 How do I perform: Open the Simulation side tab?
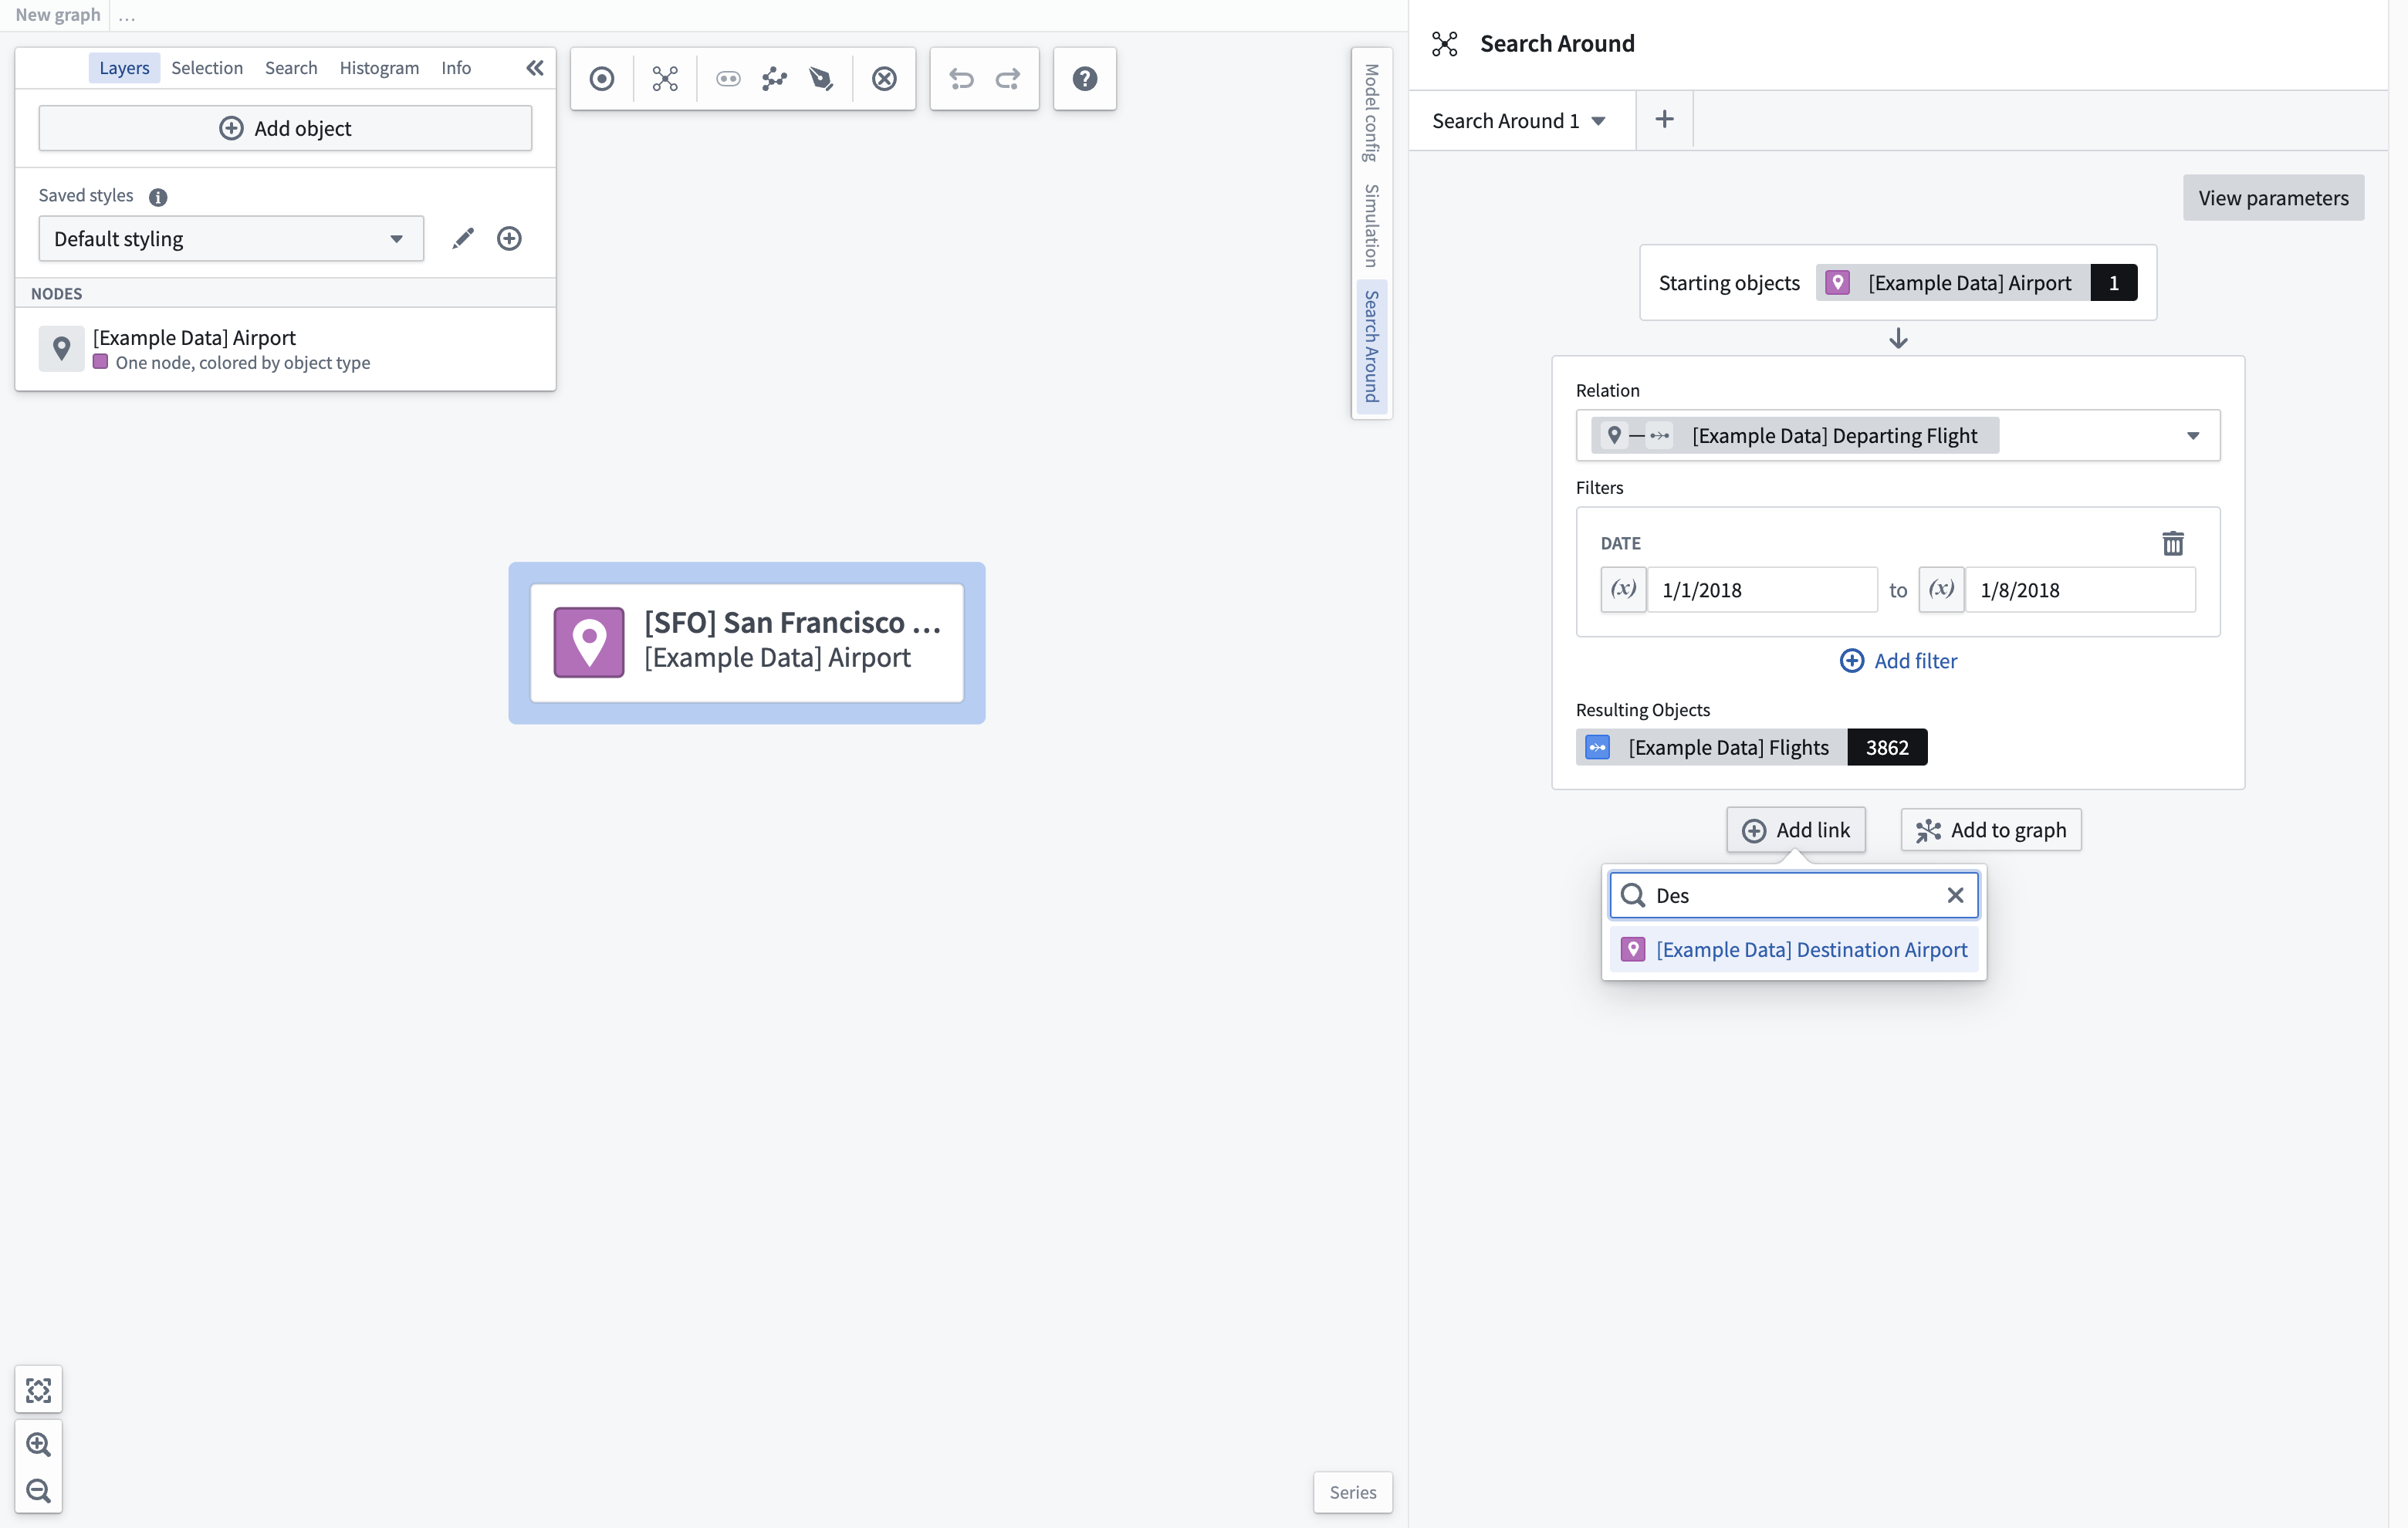point(1371,225)
